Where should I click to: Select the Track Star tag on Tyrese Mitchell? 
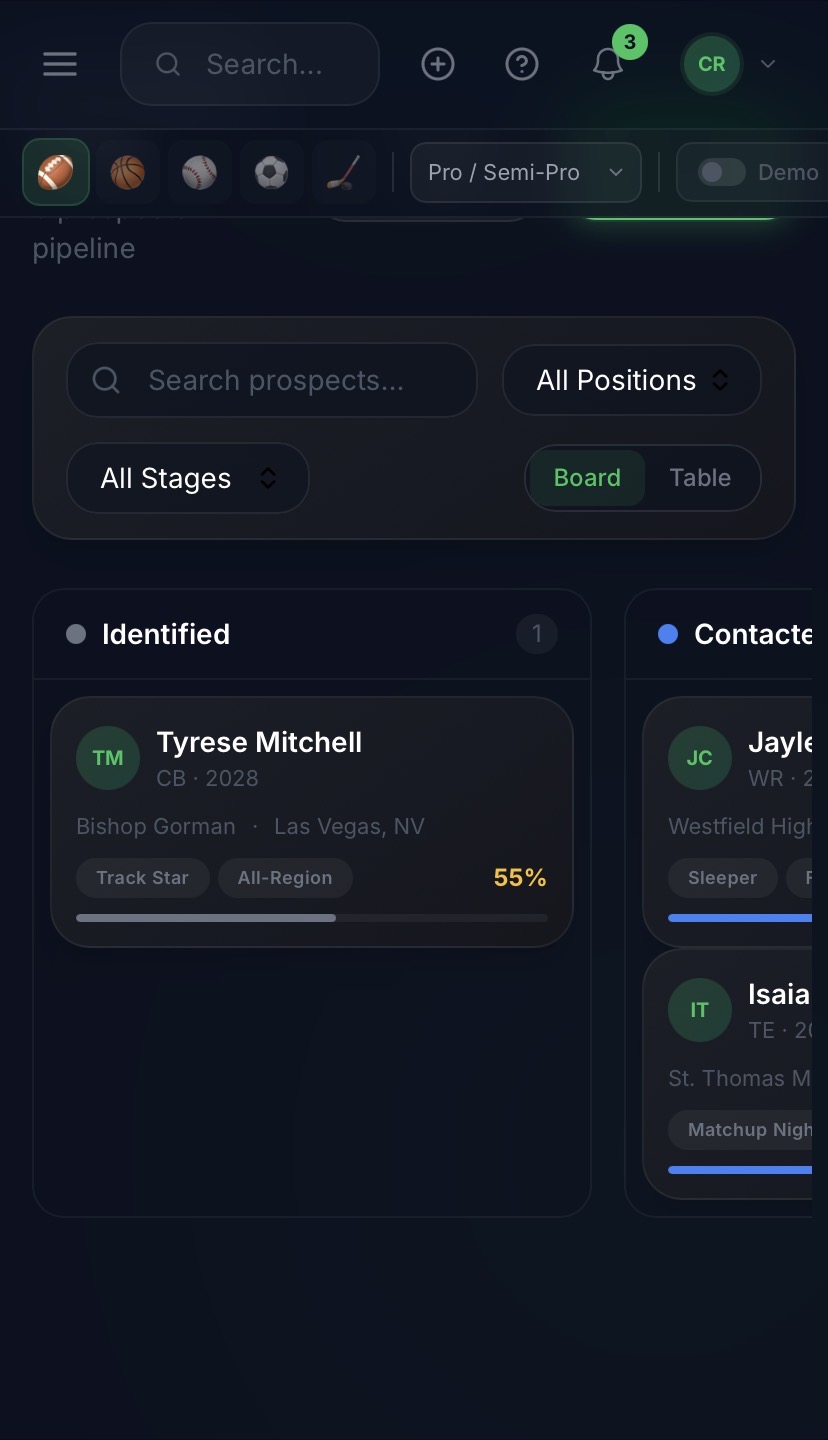[x=142, y=877]
